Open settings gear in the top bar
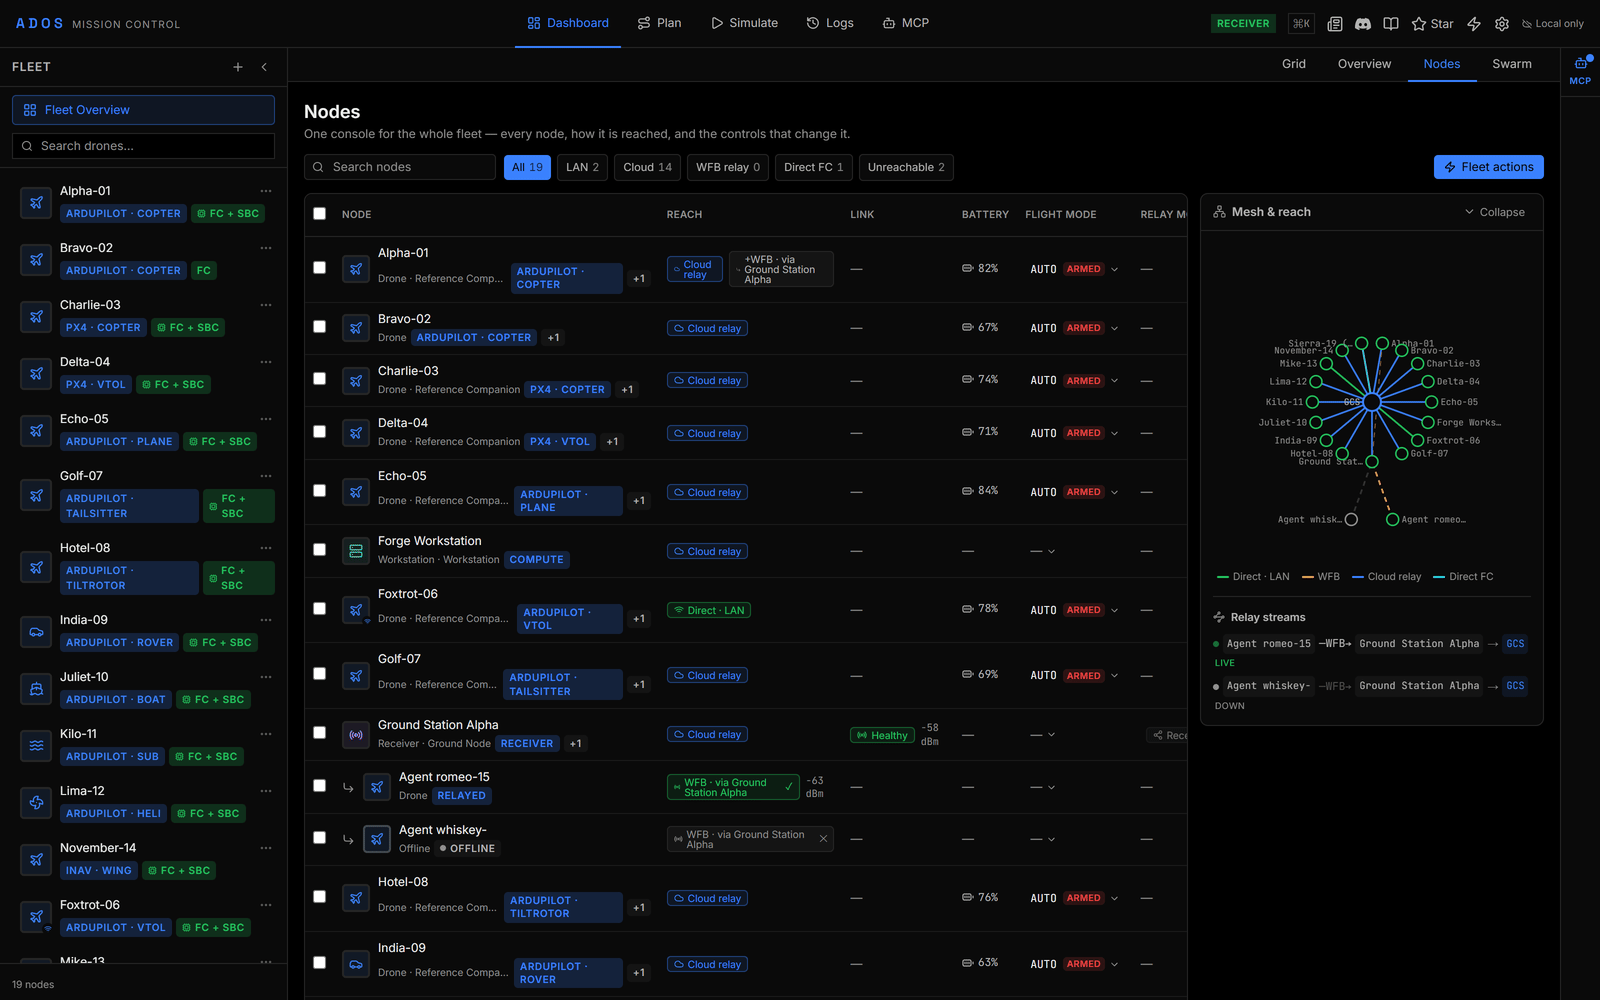The image size is (1600, 1000). pyautogui.click(x=1502, y=24)
